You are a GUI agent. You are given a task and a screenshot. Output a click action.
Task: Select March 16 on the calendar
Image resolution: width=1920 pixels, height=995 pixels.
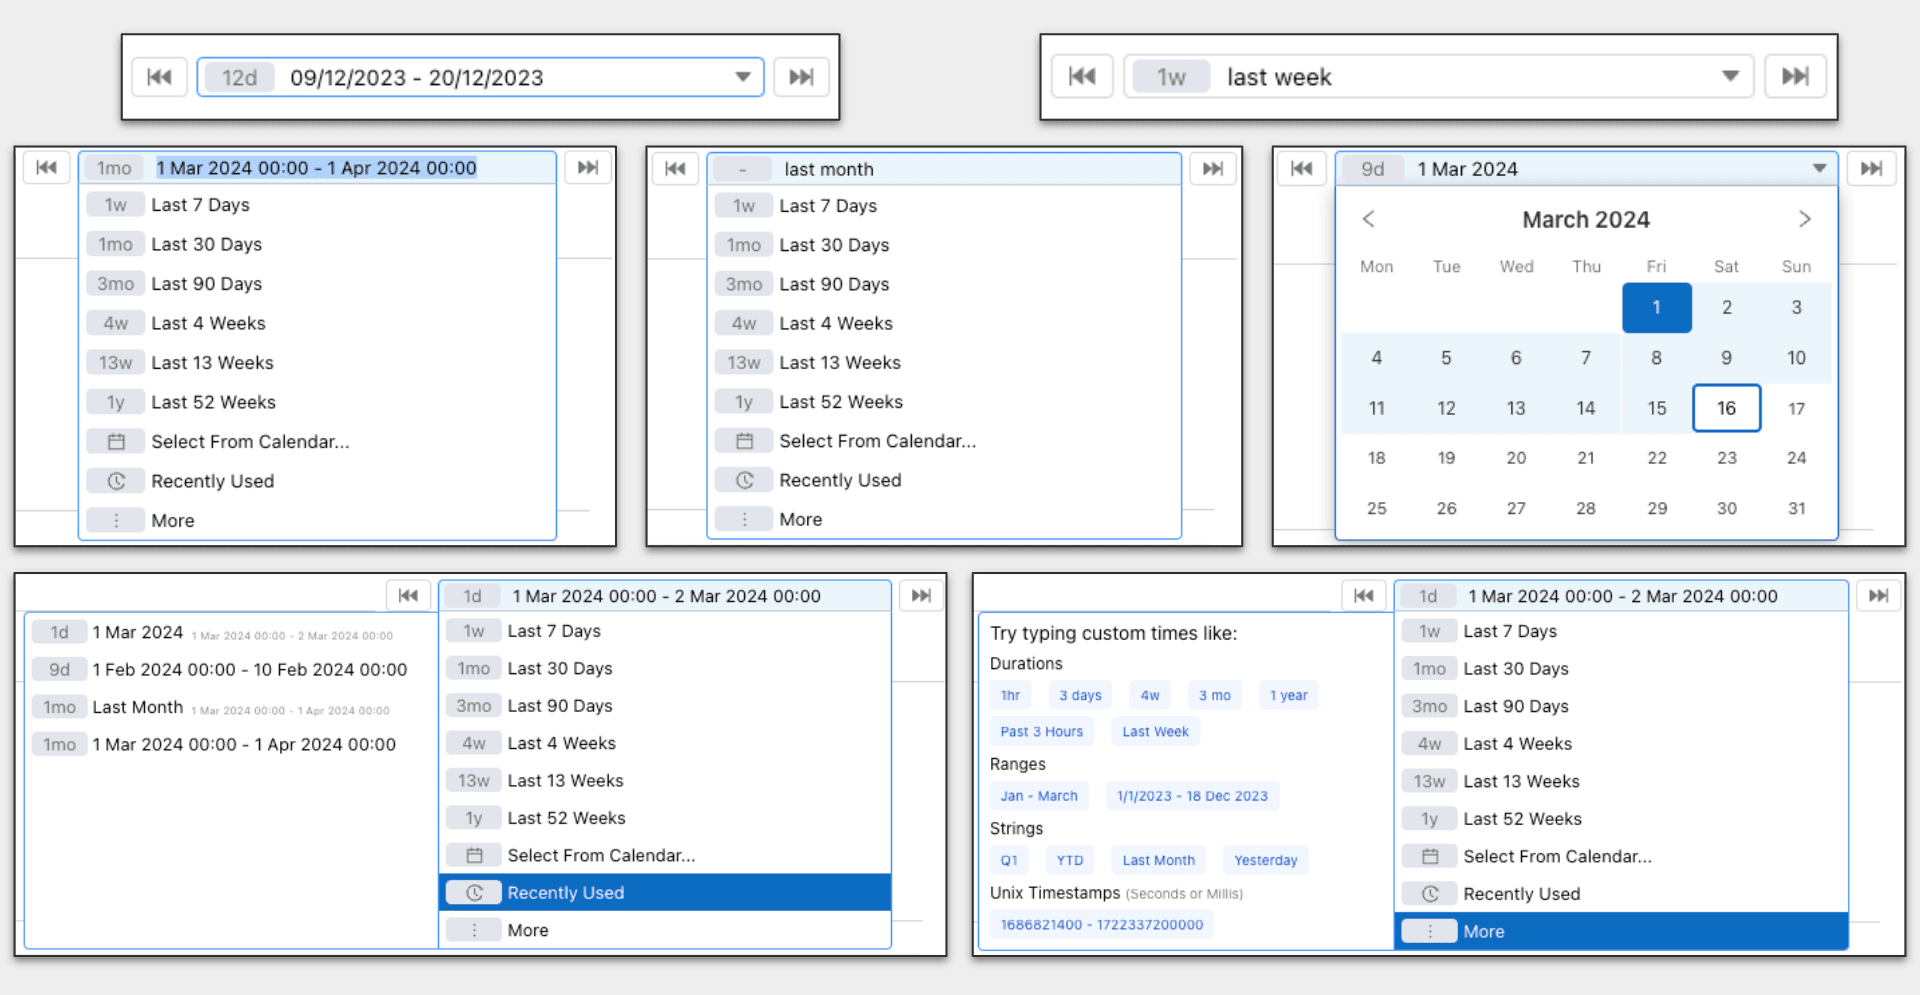[1726, 407]
